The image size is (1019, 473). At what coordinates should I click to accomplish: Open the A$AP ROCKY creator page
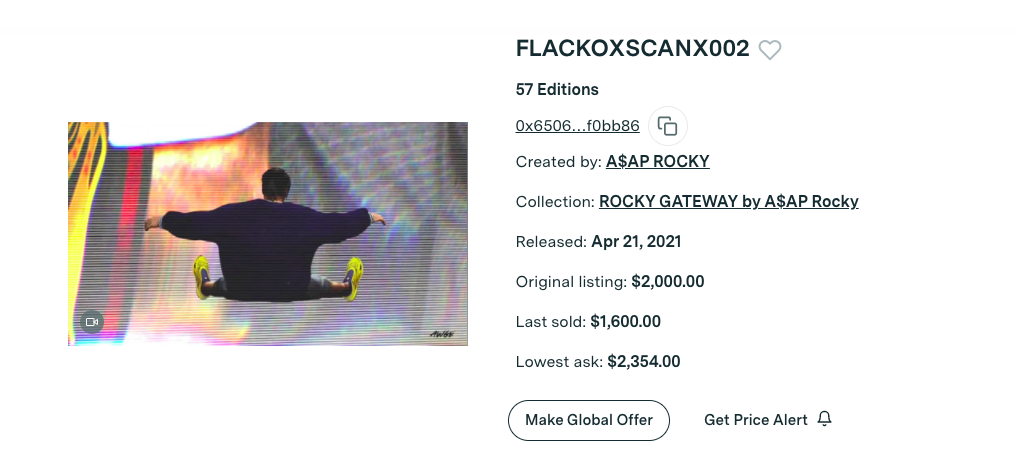coord(657,161)
